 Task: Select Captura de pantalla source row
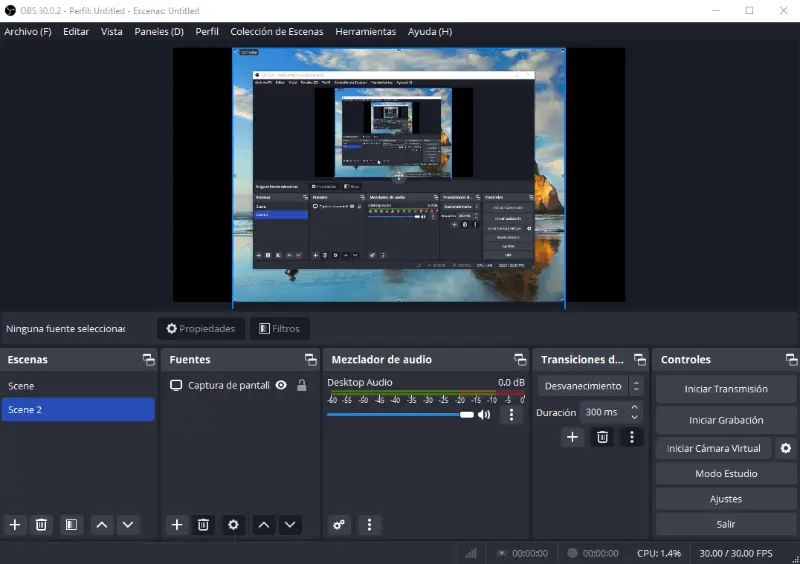click(239, 385)
